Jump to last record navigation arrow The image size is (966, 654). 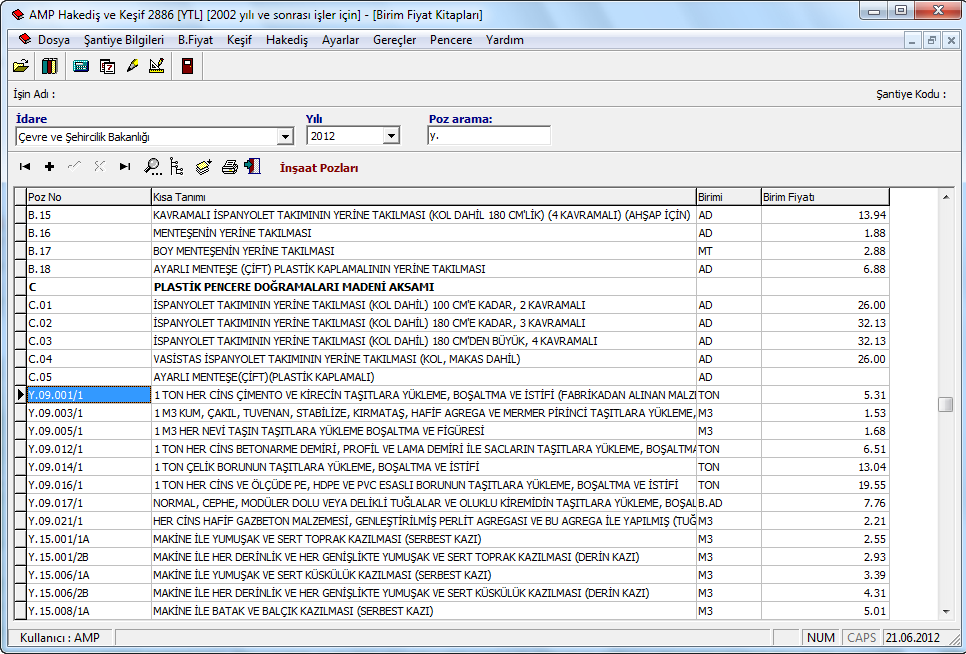tap(125, 167)
